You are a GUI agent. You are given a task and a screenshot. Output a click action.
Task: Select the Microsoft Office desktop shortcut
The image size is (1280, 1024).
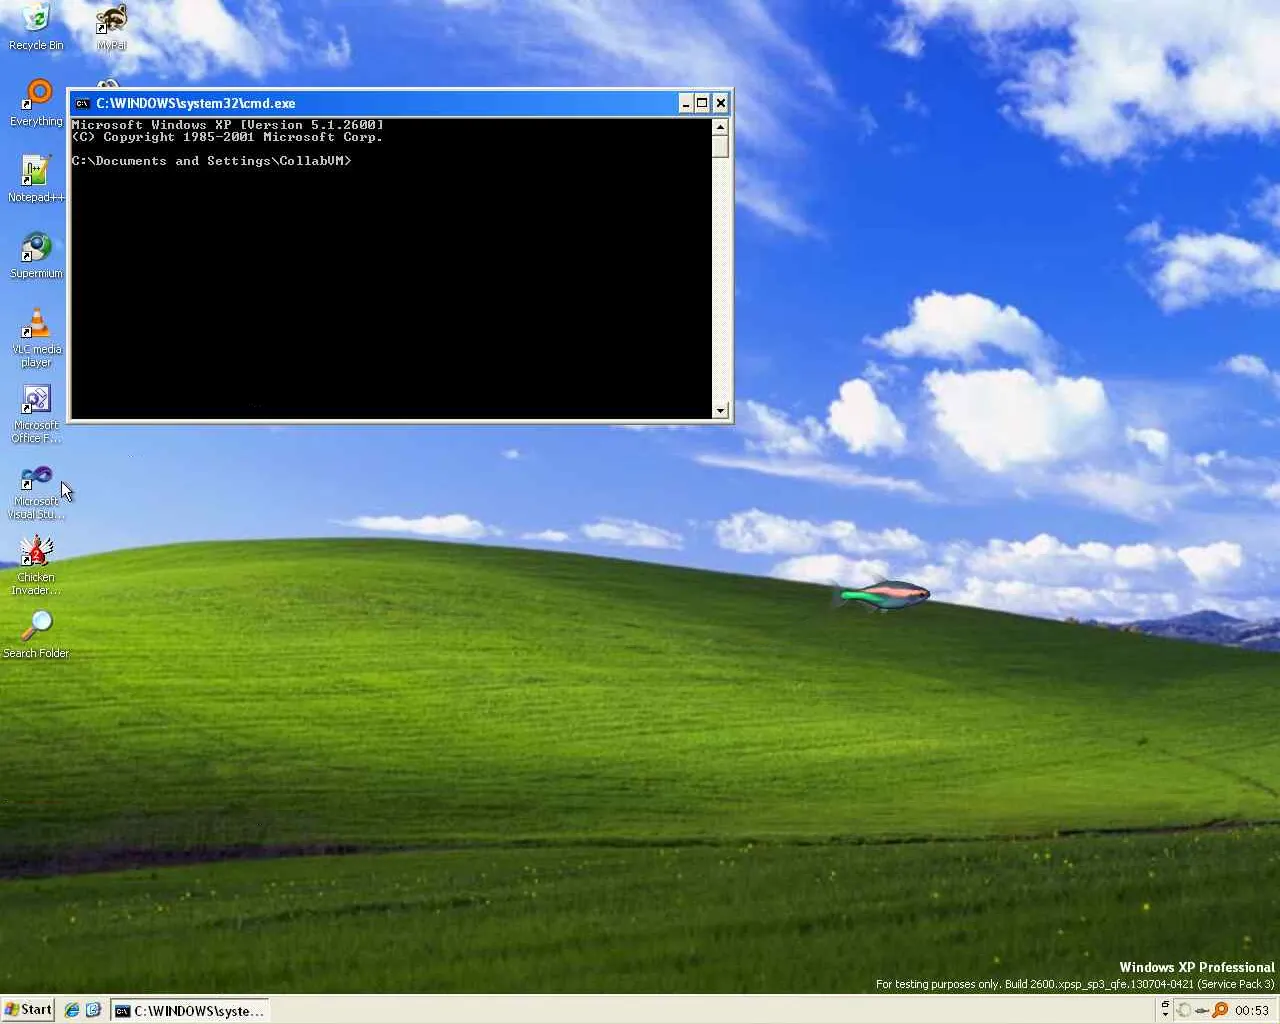tap(36, 413)
